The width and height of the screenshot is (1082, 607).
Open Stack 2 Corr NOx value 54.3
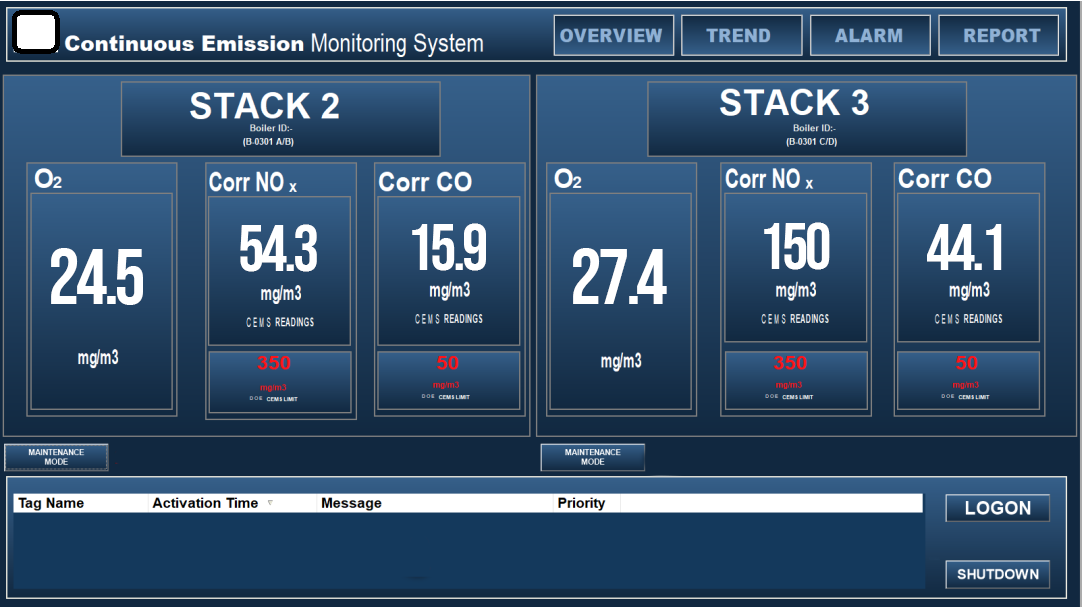click(x=279, y=249)
